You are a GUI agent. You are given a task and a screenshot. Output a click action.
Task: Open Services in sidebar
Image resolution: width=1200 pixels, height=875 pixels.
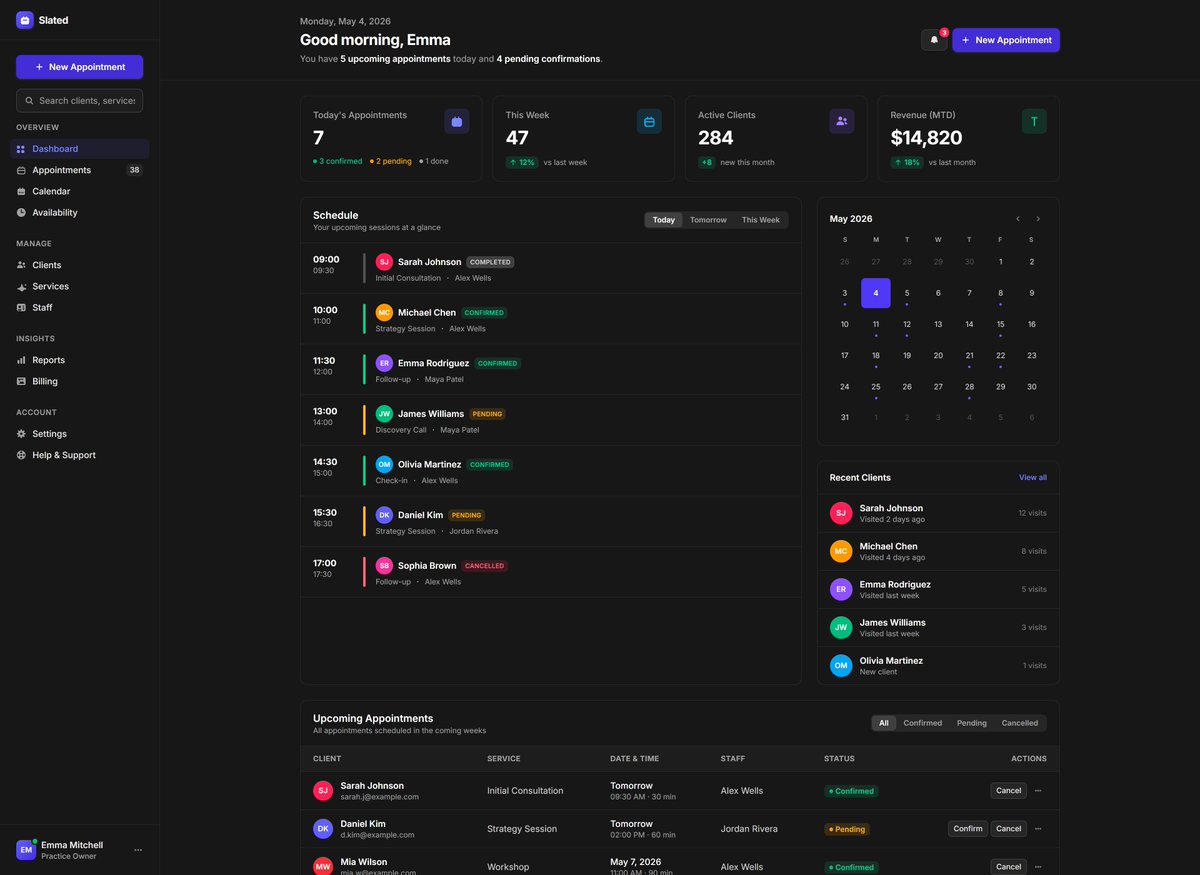(x=80, y=286)
